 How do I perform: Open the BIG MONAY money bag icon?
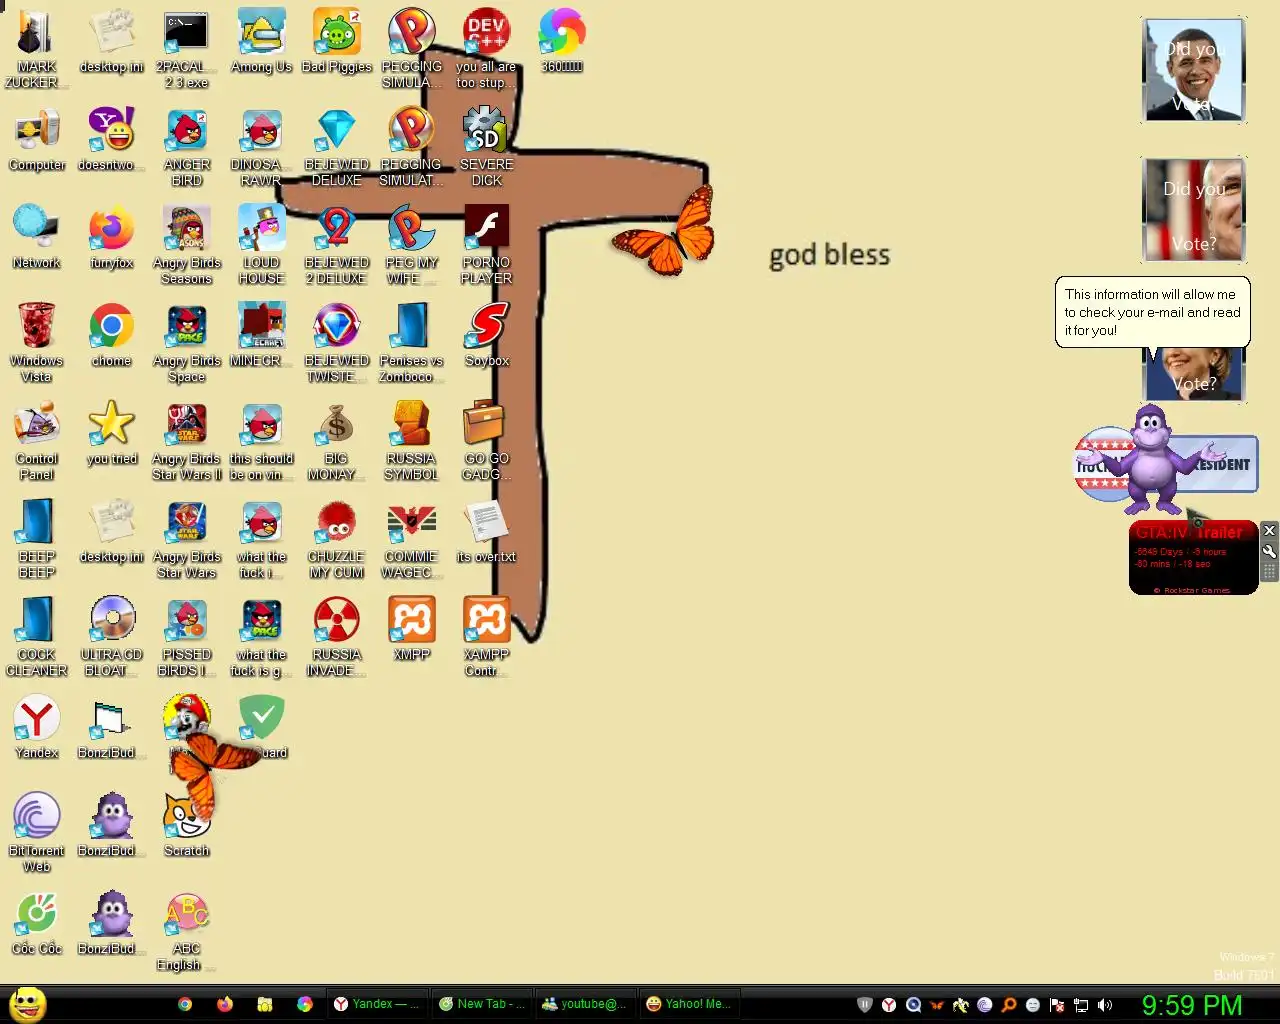click(337, 441)
